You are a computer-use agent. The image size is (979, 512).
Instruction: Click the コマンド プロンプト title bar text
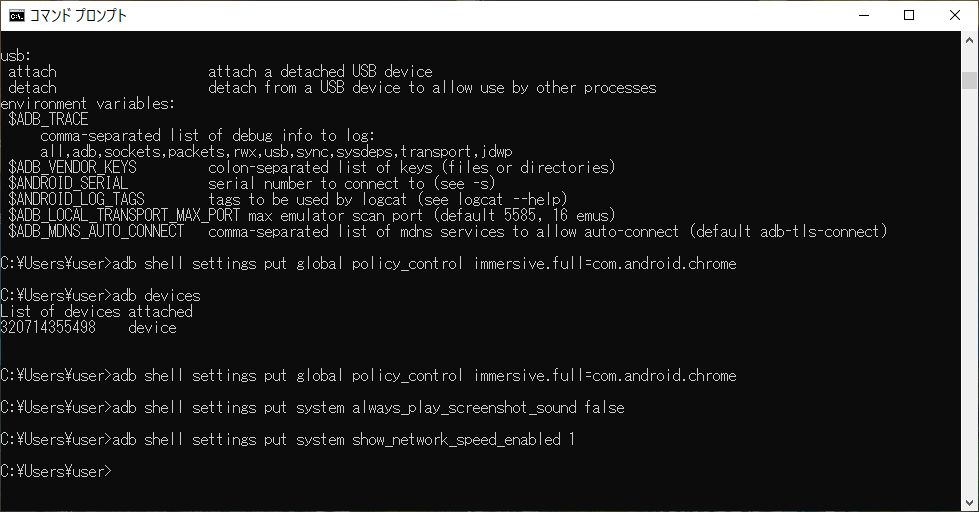click(80, 16)
